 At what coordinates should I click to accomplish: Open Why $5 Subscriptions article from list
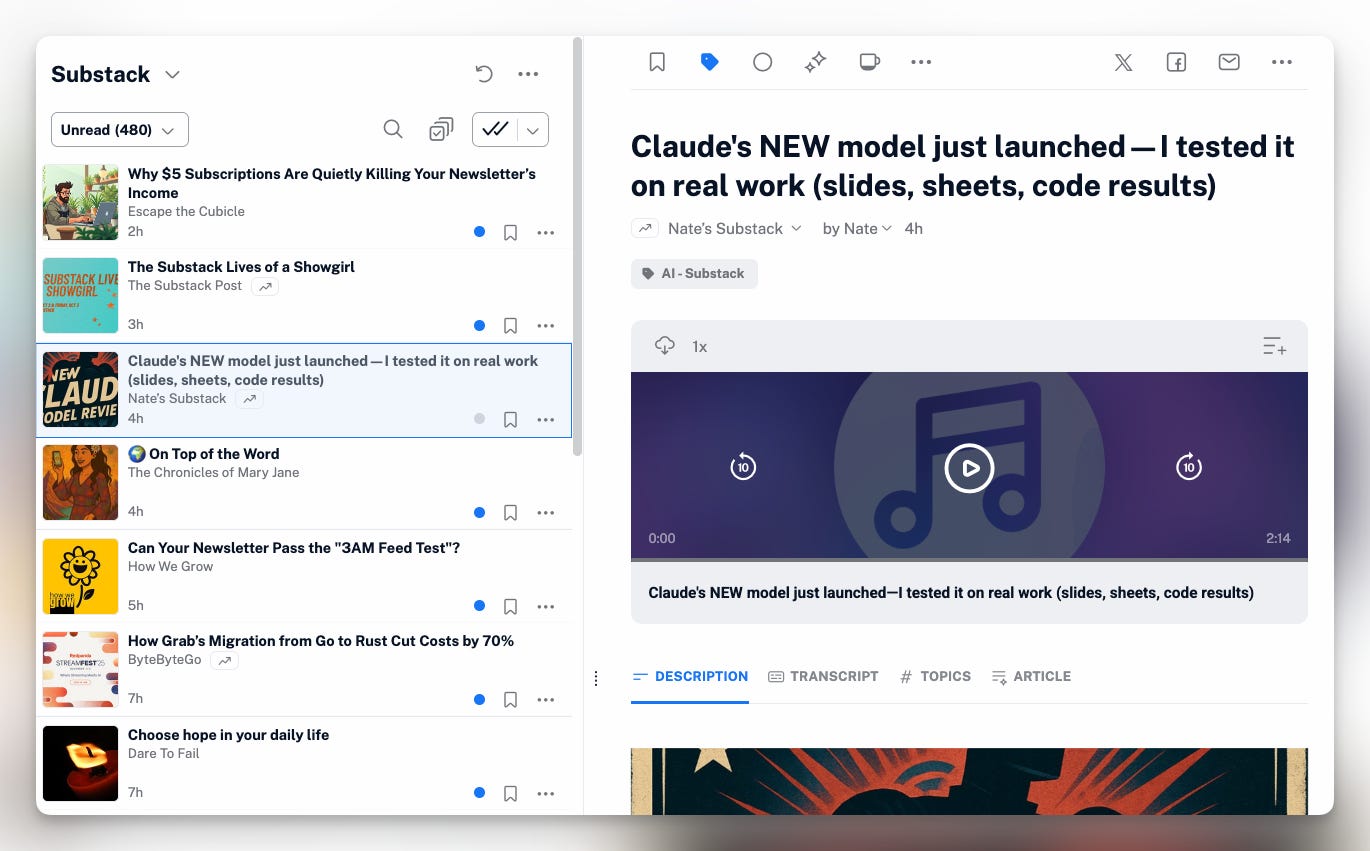[304, 202]
